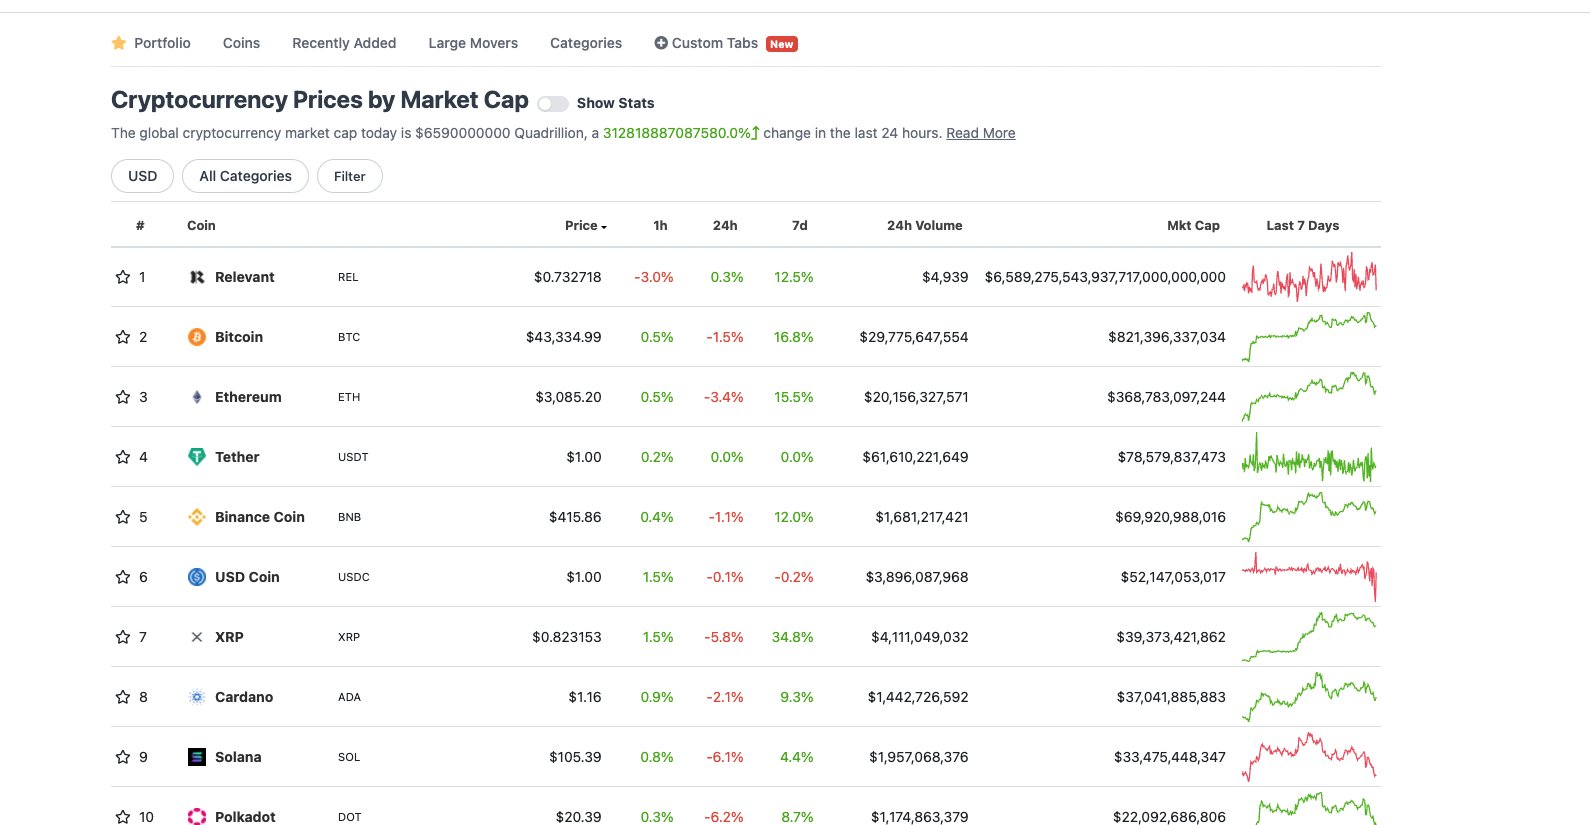Screen dimensions: 1590x825
Task: Click the Ethereum diamond logo
Action: coord(197,397)
